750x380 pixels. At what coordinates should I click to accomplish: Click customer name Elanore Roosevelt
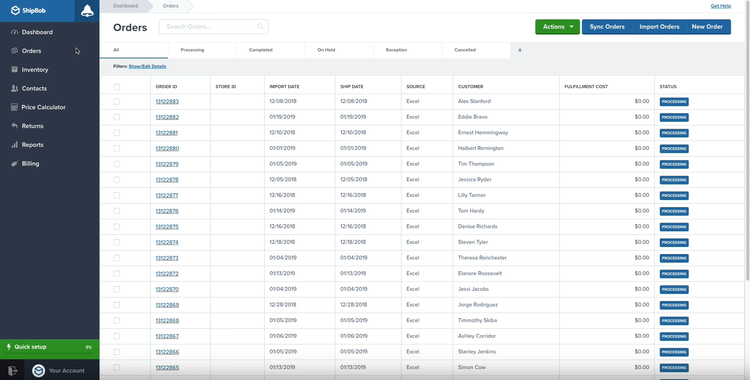pyautogui.click(x=480, y=274)
